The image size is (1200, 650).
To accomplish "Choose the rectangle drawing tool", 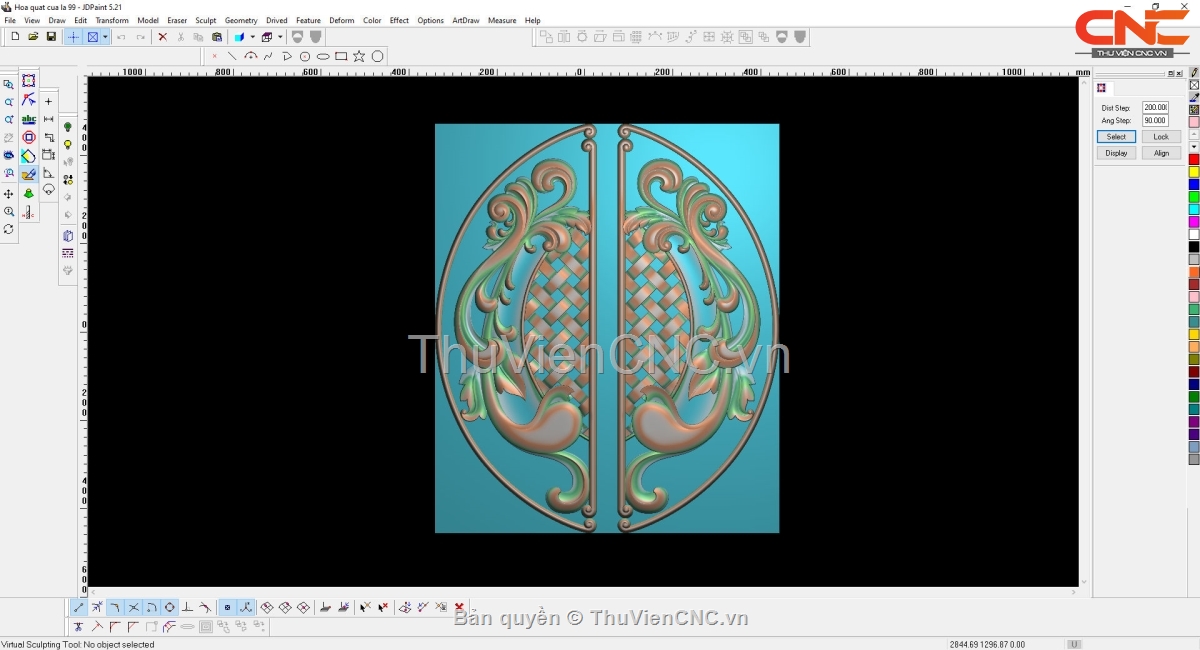I will pos(341,57).
